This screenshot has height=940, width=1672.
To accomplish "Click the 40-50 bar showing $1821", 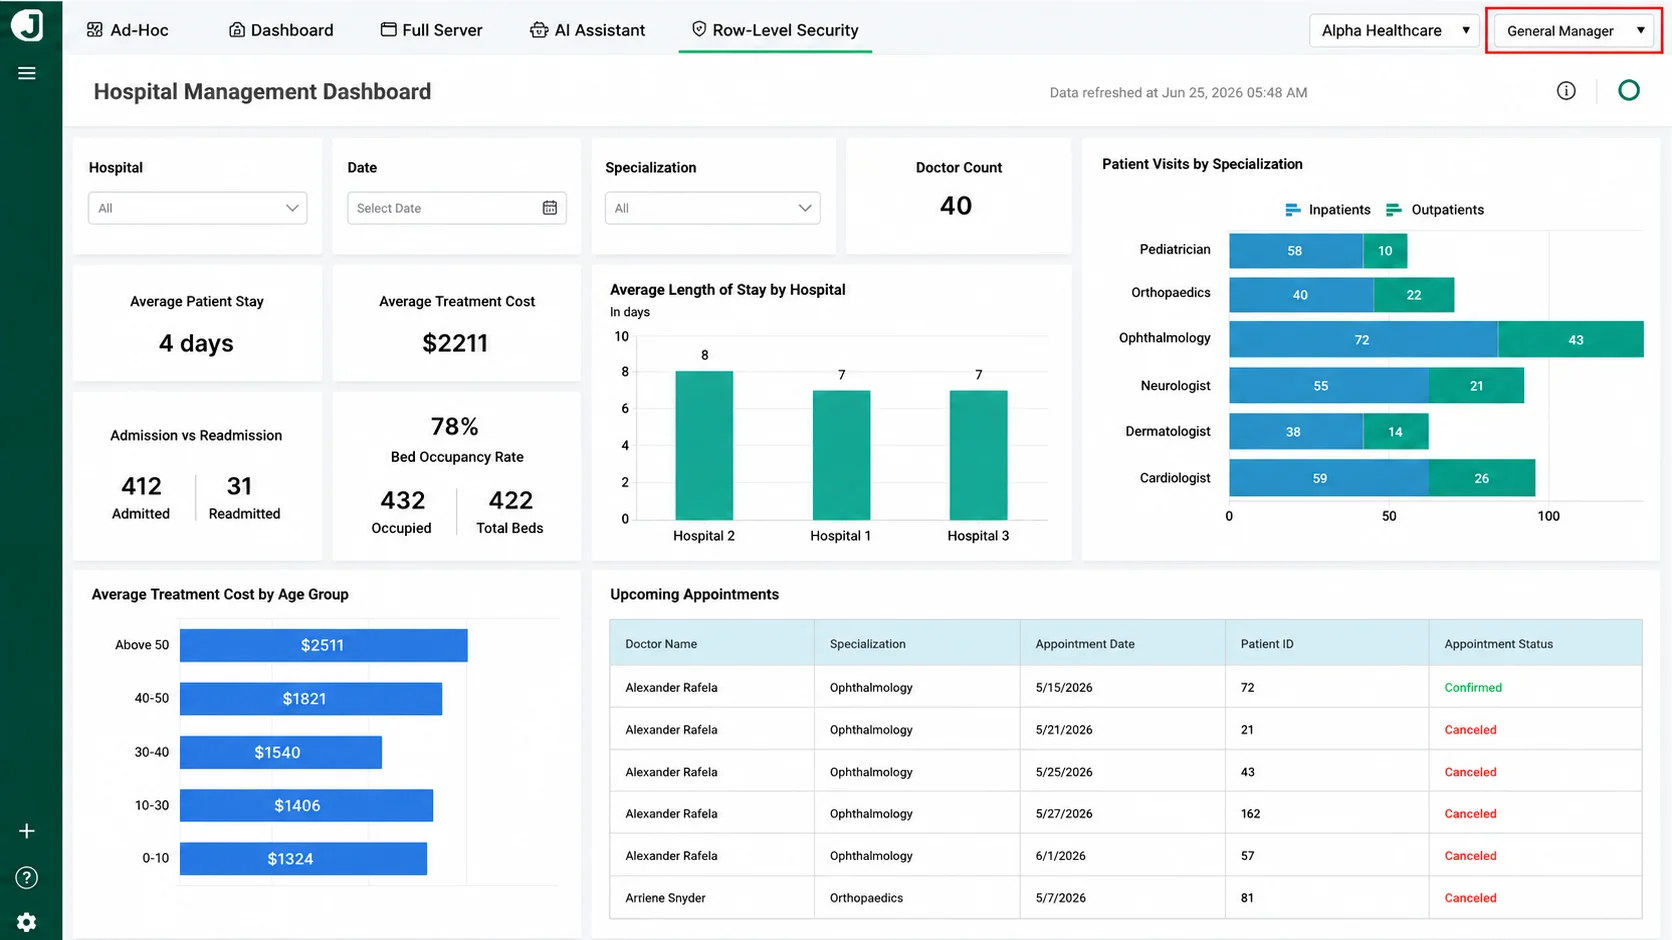I will 311,699.
